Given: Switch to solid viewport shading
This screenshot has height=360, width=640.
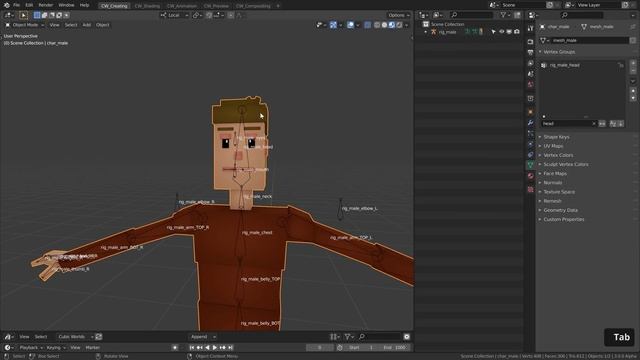Looking at the screenshot, I should 384,25.
